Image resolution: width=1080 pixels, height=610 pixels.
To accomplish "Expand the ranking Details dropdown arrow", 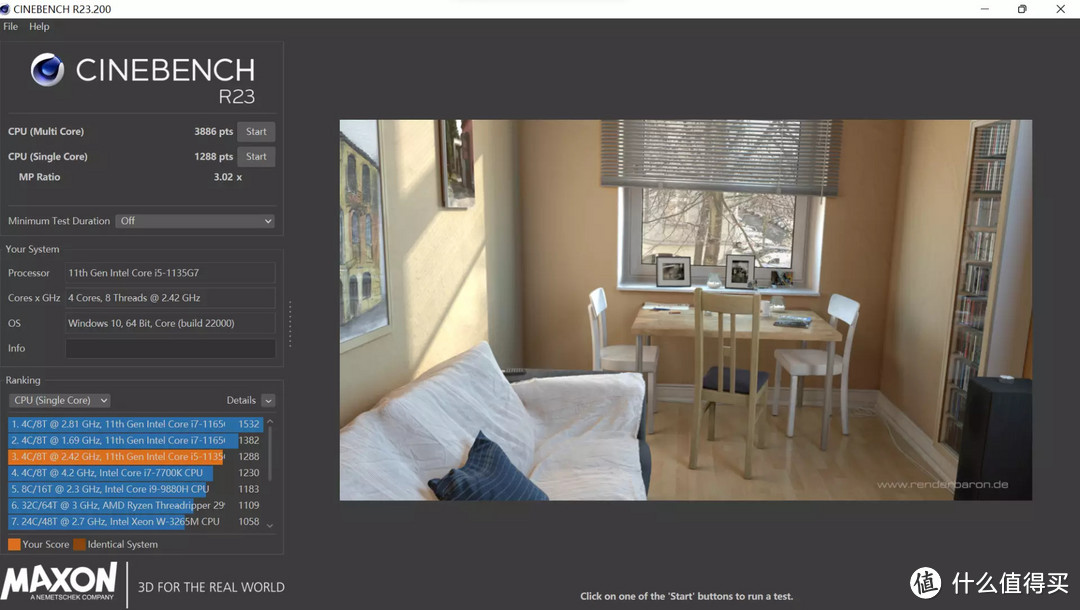I will point(269,401).
